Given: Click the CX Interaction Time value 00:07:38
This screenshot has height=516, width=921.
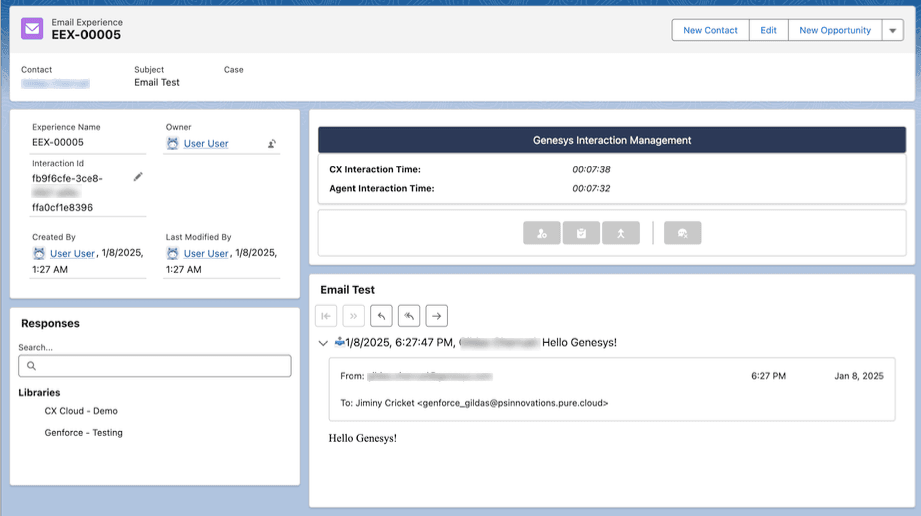Looking at the screenshot, I should coord(591,169).
